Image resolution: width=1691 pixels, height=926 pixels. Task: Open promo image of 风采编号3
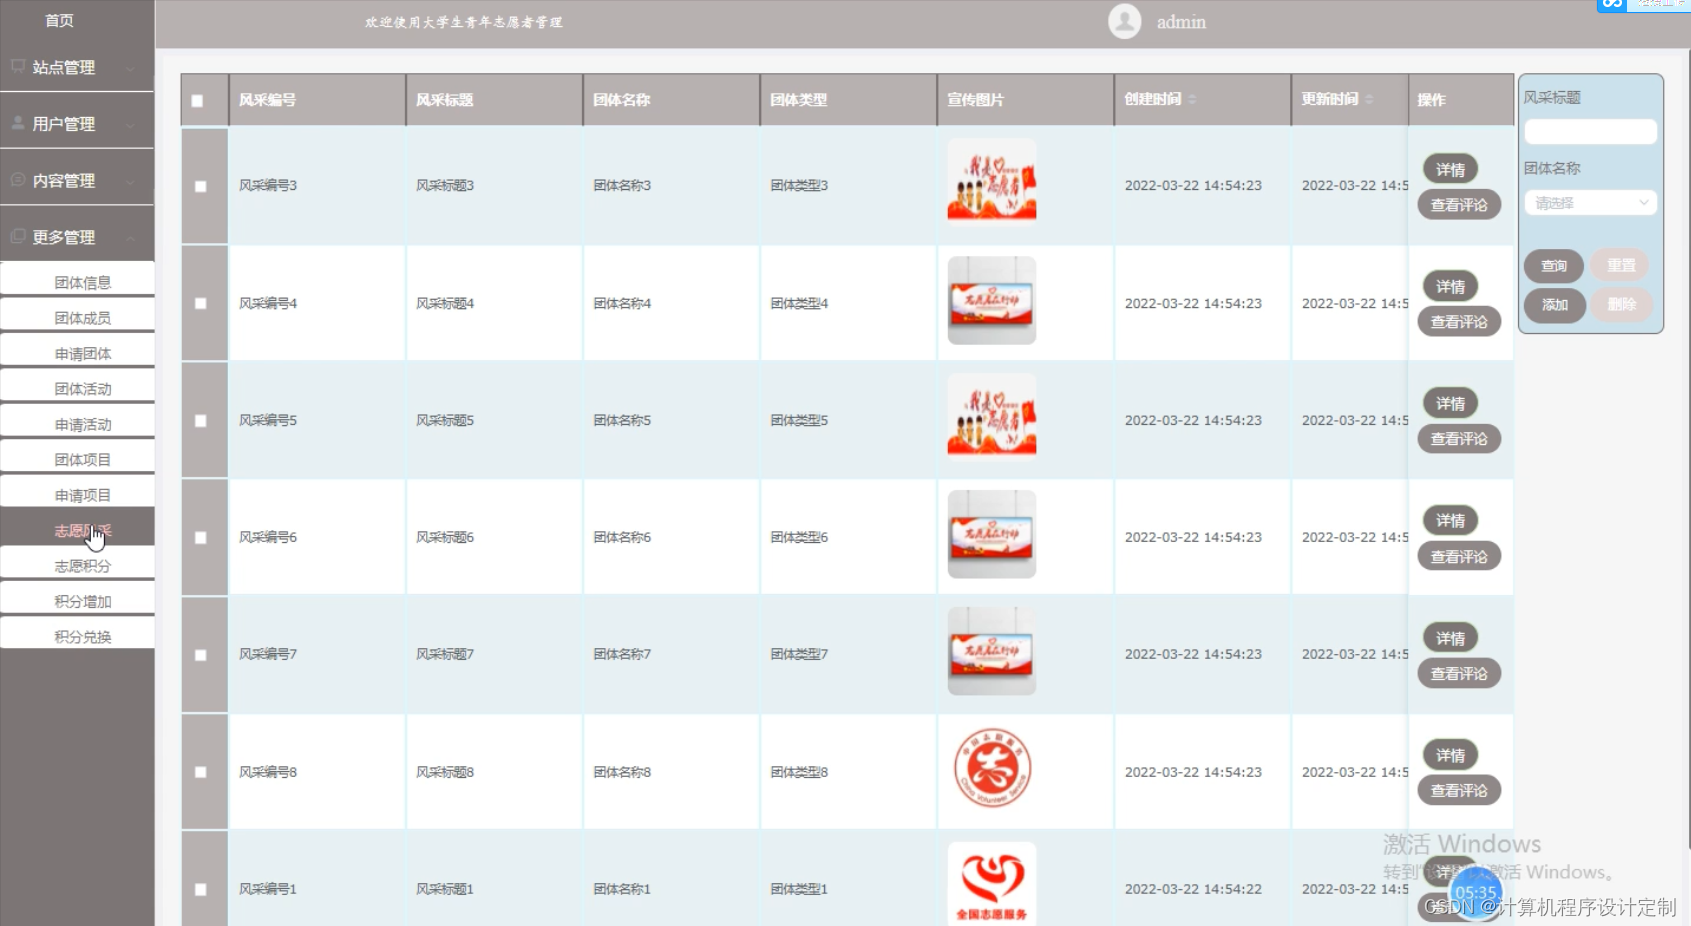(992, 184)
